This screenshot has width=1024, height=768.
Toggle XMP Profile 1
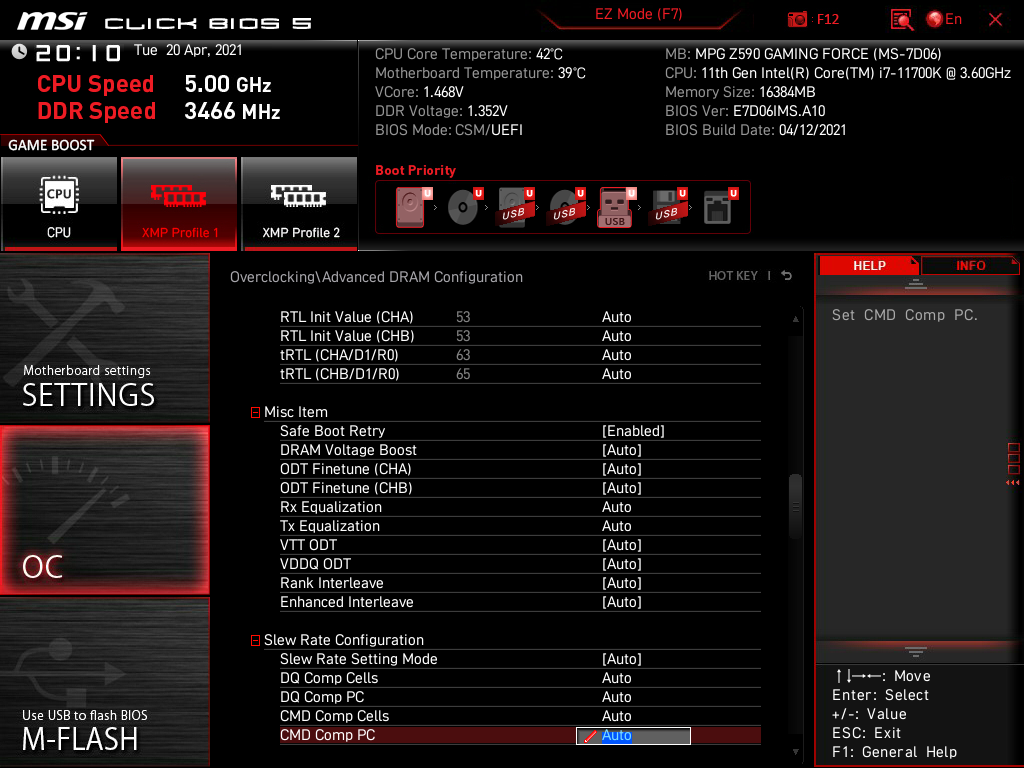(179, 204)
